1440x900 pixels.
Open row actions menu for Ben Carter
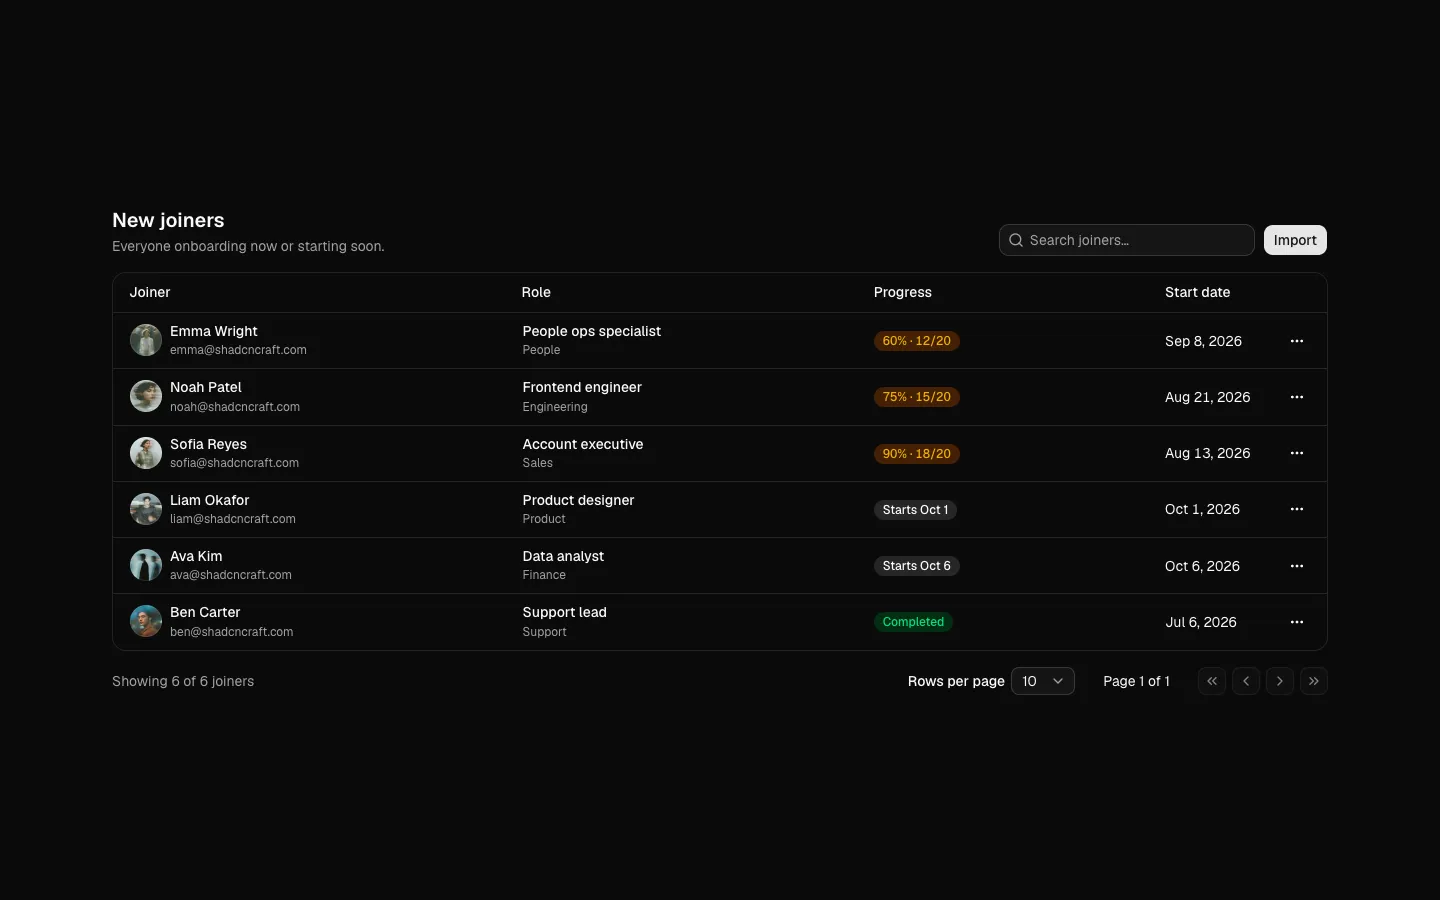click(1297, 622)
